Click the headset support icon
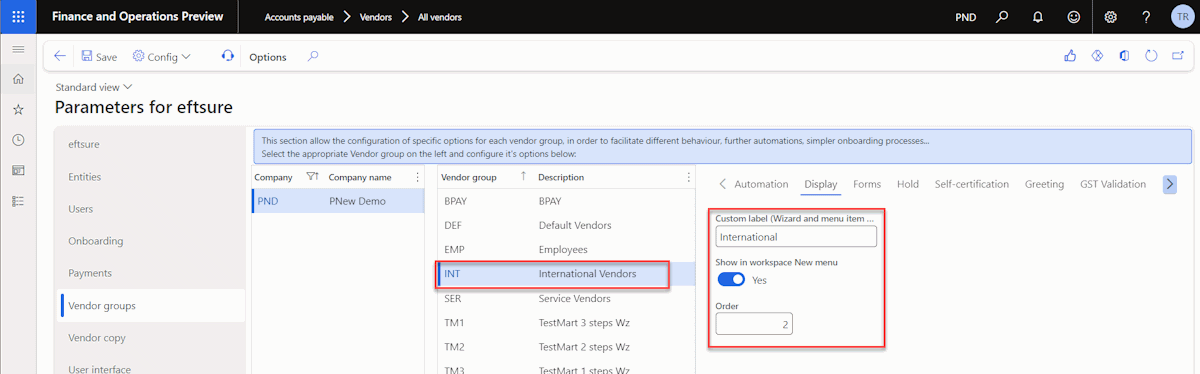The width and height of the screenshot is (1200, 374). click(x=227, y=57)
